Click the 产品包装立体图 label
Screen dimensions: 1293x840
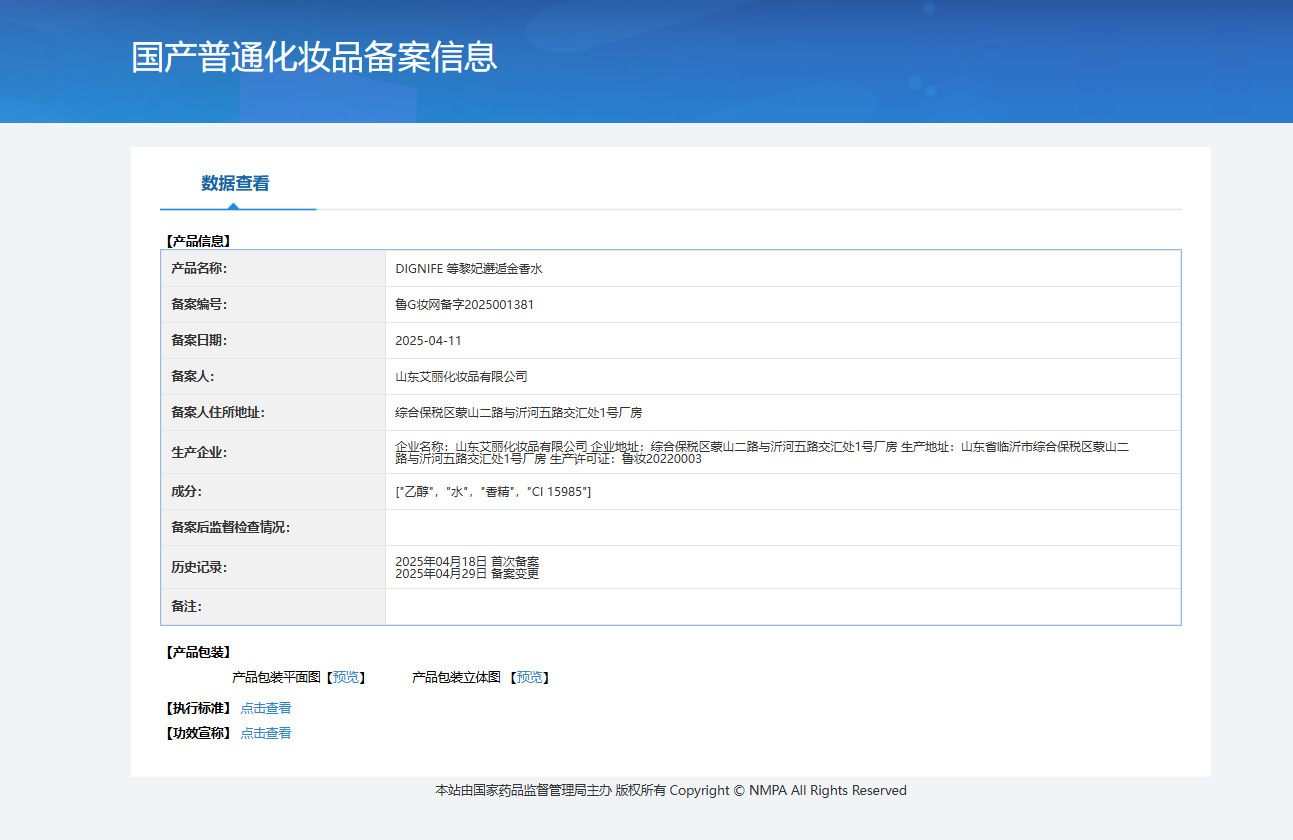(456, 678)
